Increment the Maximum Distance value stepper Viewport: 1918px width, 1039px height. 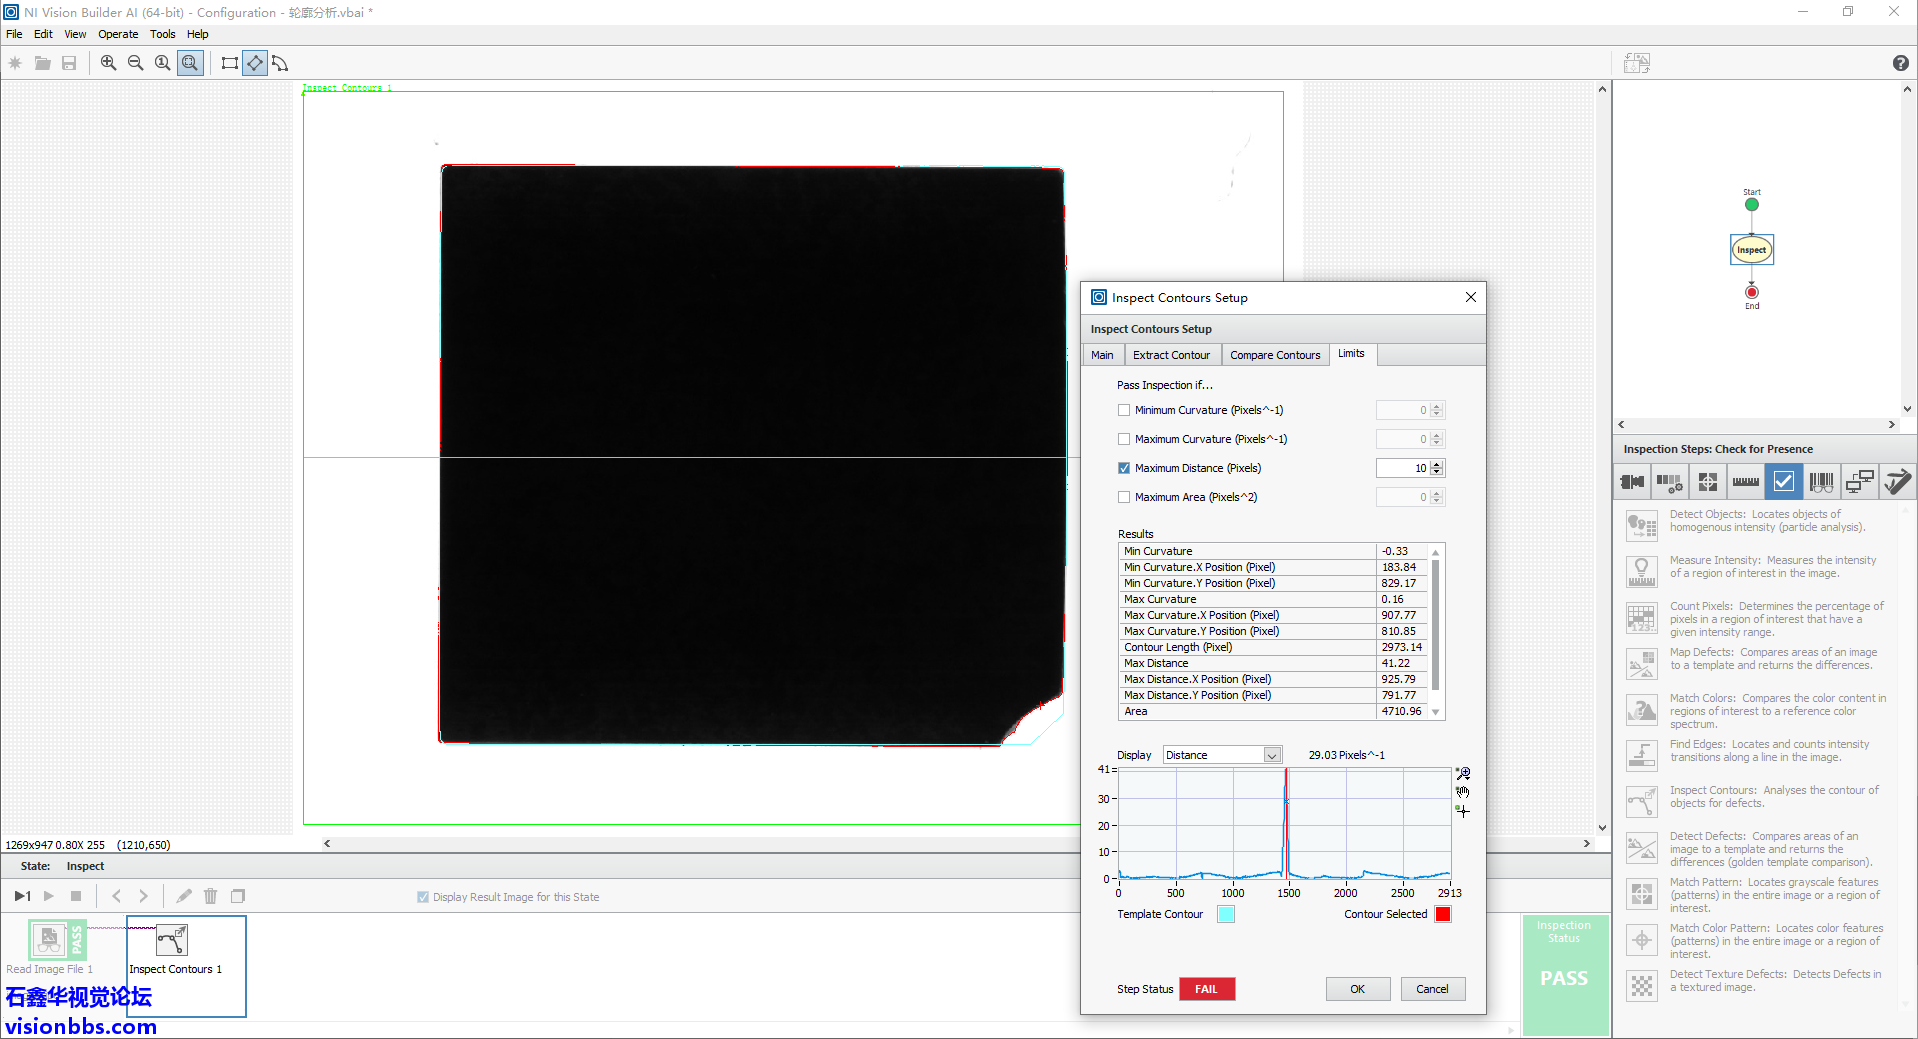pos(1437,464)
